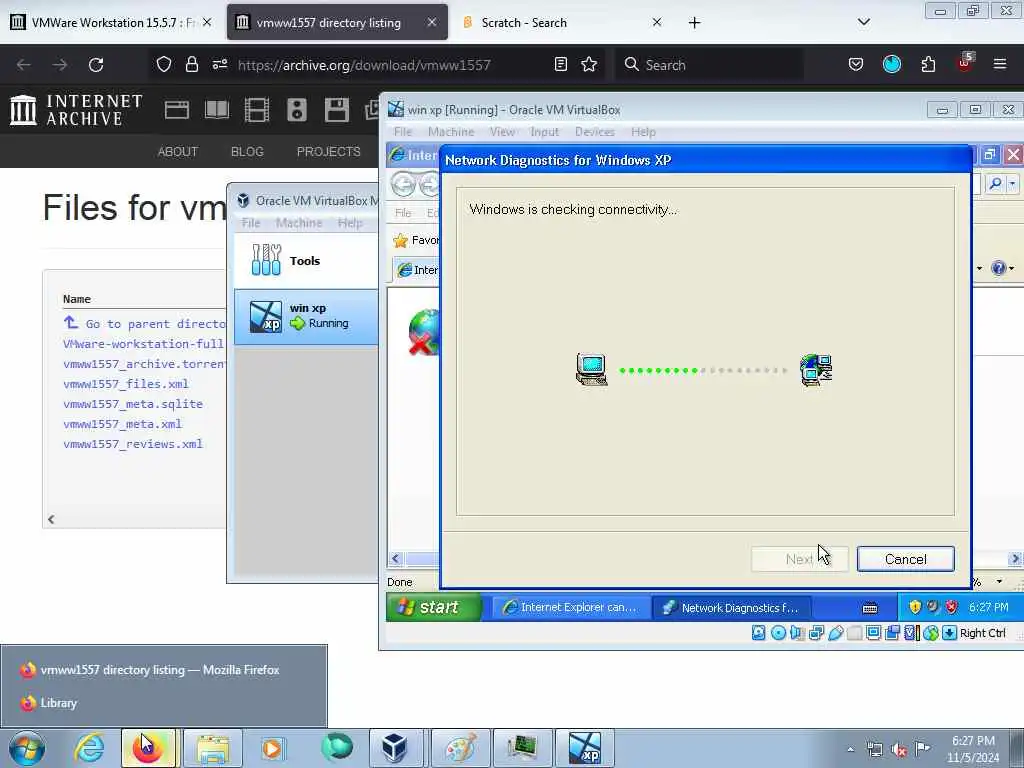This screenshot has width=1024, height=768.
Task: Select the win xp virtual machine entry
Action: point(306,317)
